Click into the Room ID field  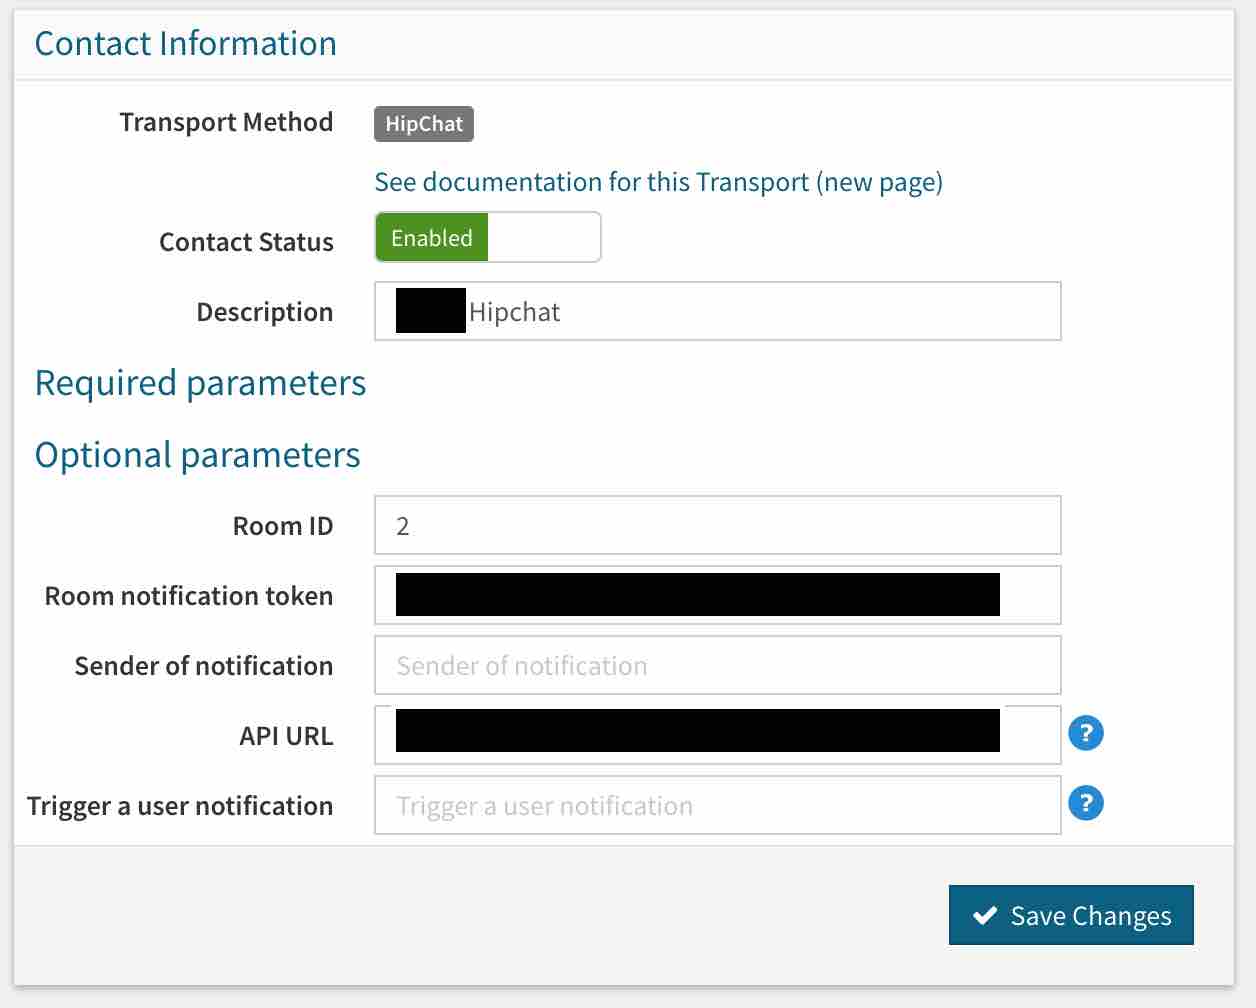[718, 525]
